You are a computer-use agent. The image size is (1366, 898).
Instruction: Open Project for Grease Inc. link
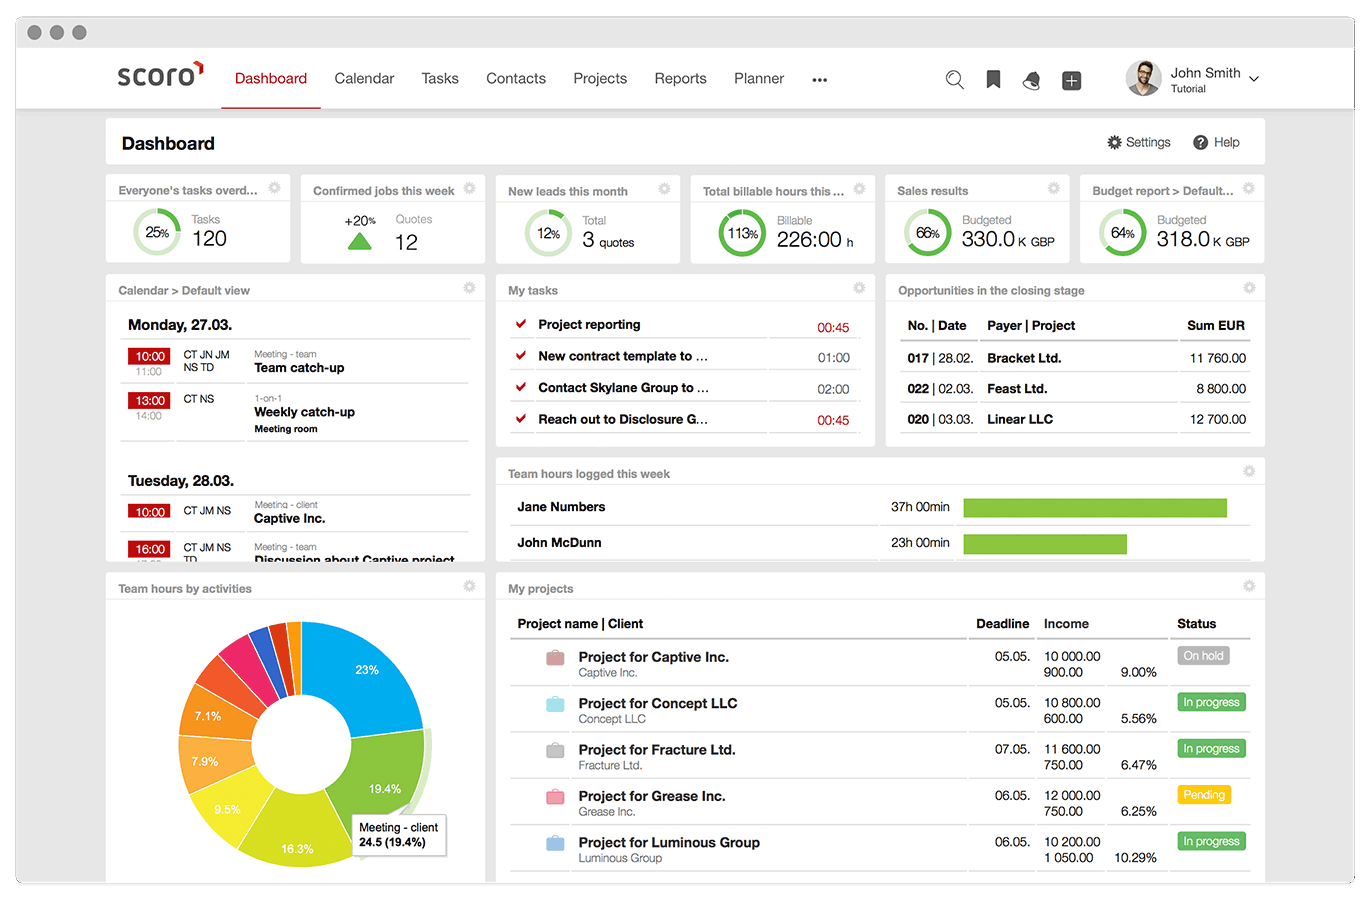[x=652, y=796]
